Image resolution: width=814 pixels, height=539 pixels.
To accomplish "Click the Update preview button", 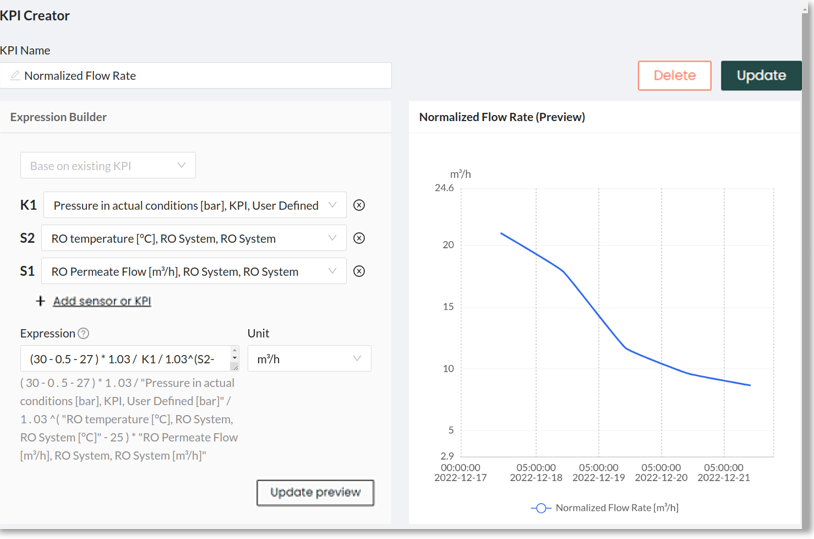I will tap(315, 493).
